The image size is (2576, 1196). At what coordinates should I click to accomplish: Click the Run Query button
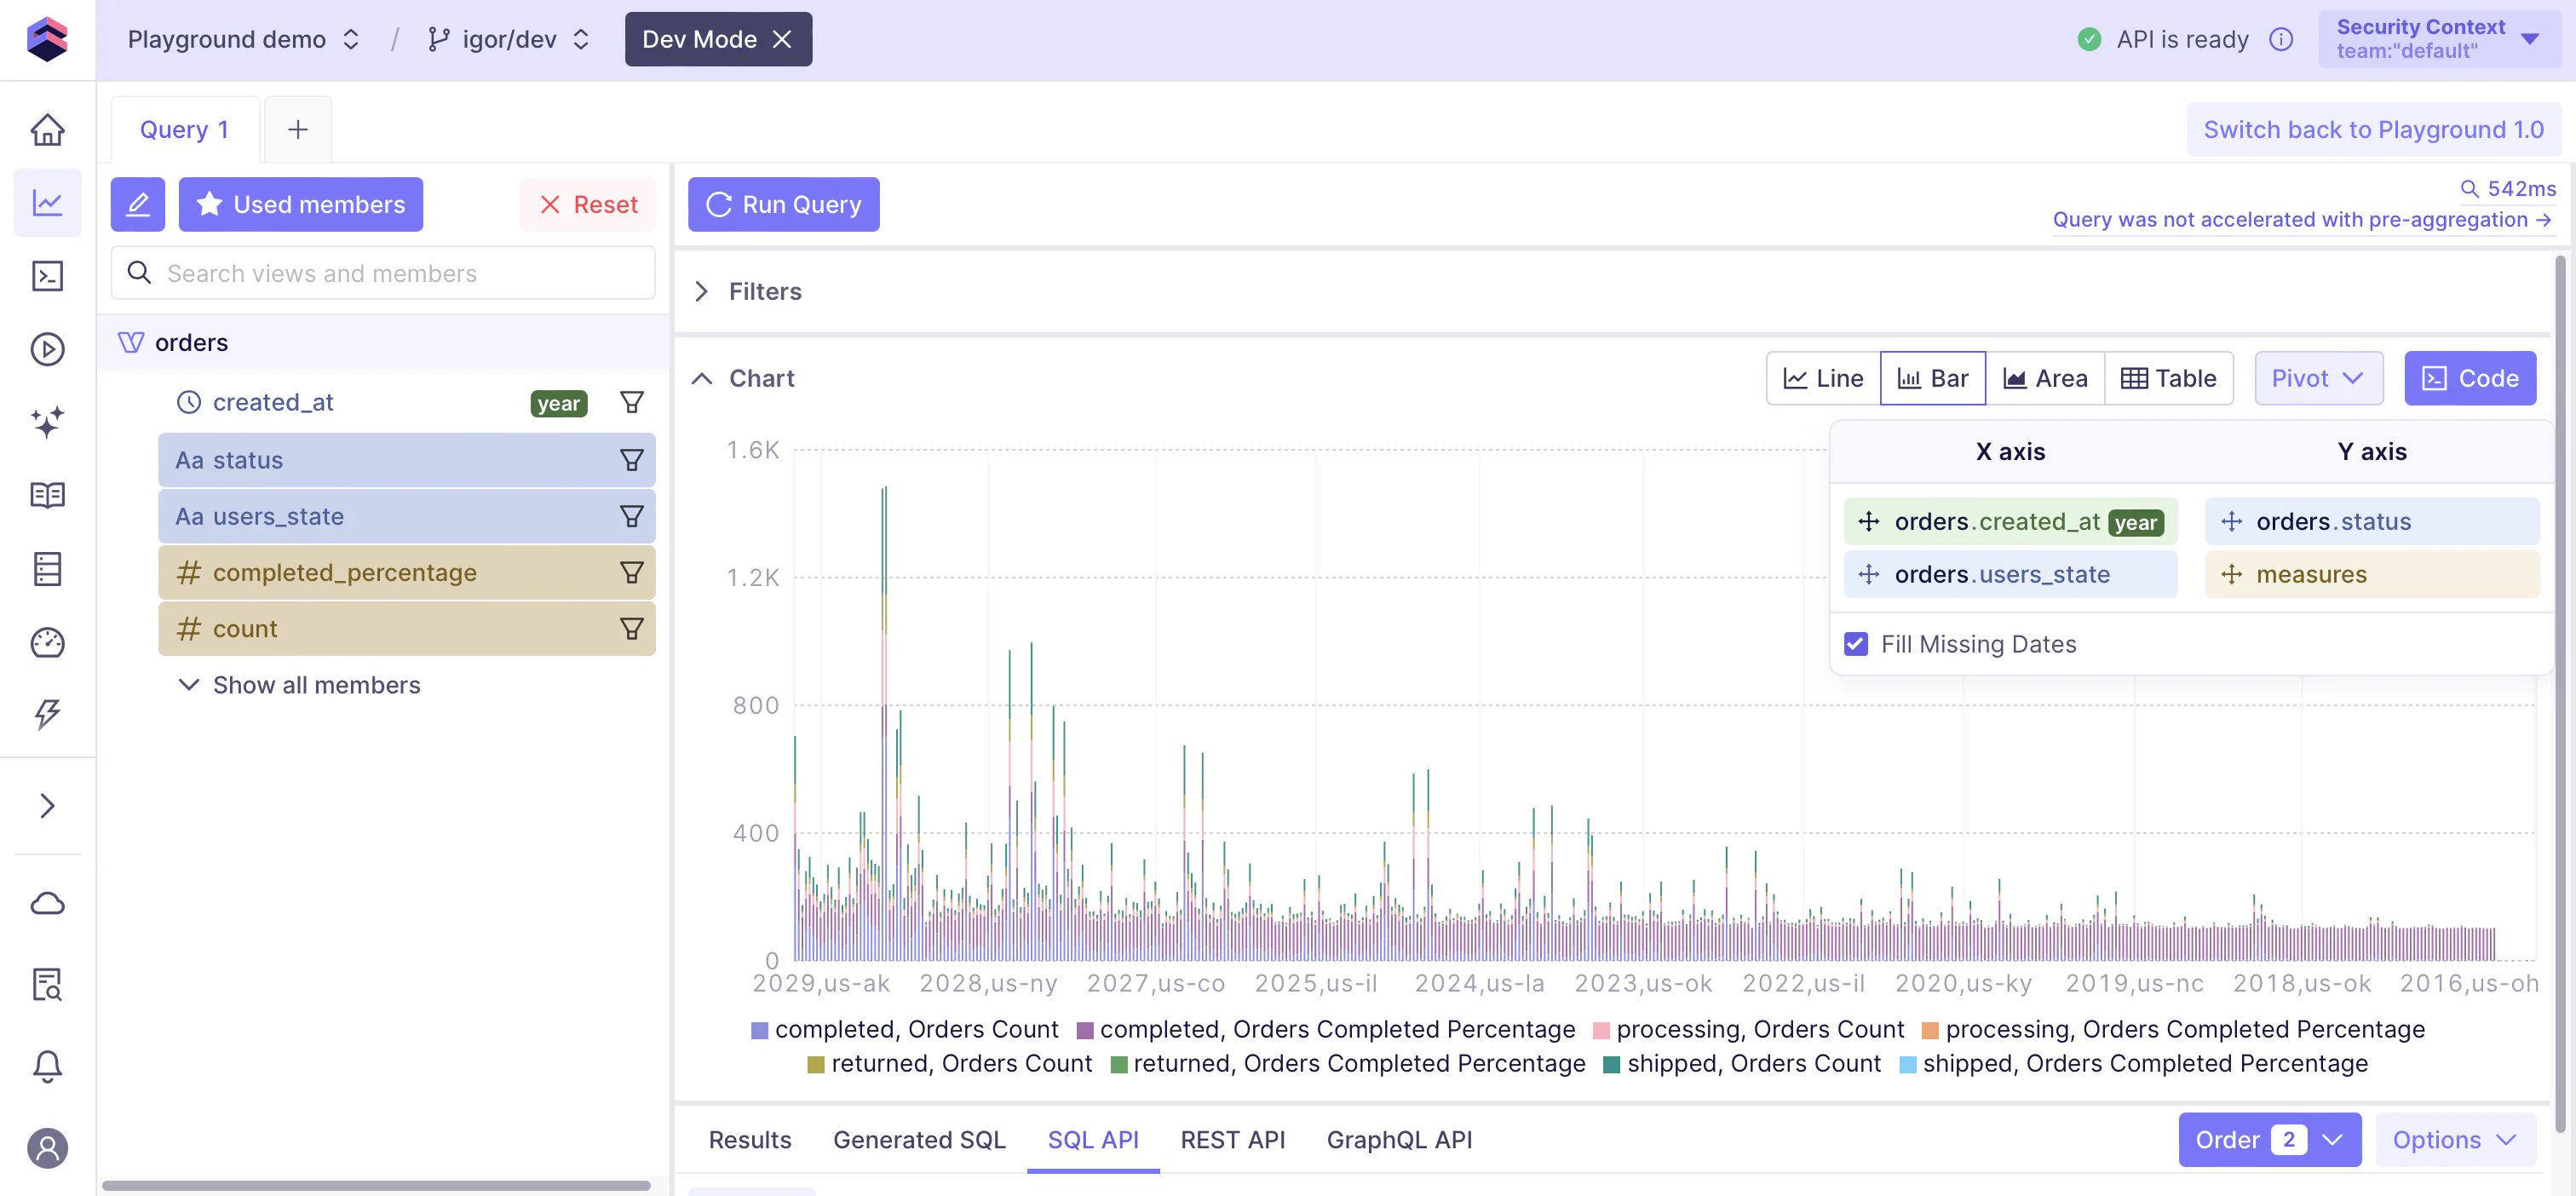click(783, 204)
